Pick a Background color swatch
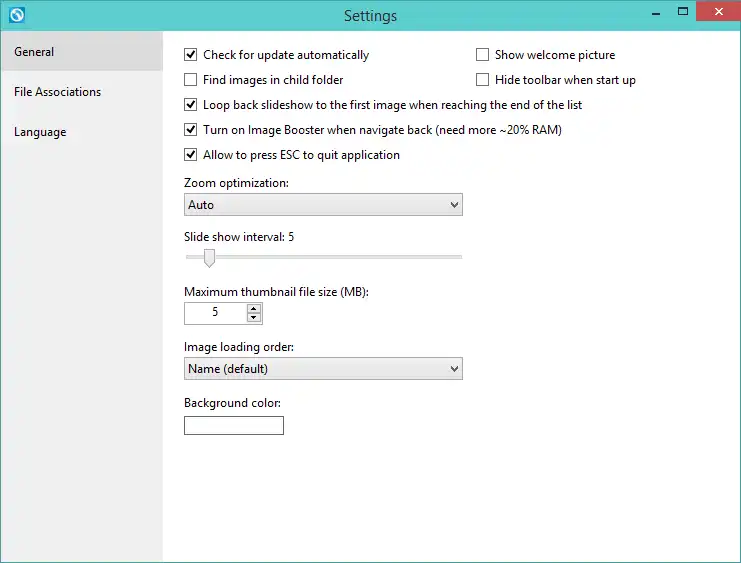 234,426
